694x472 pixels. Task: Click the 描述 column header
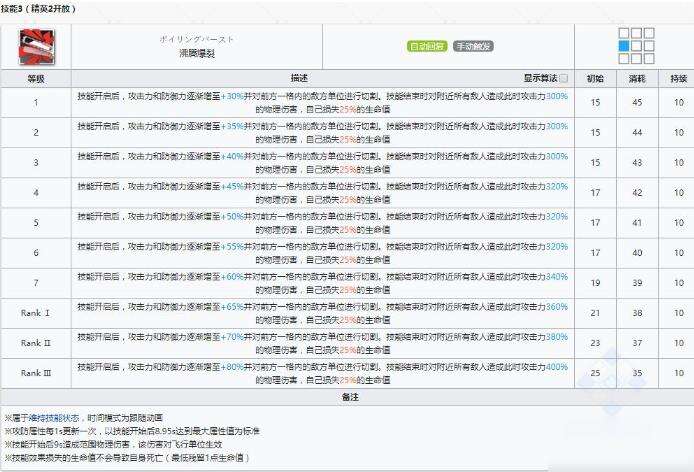(x=299, y=78)
